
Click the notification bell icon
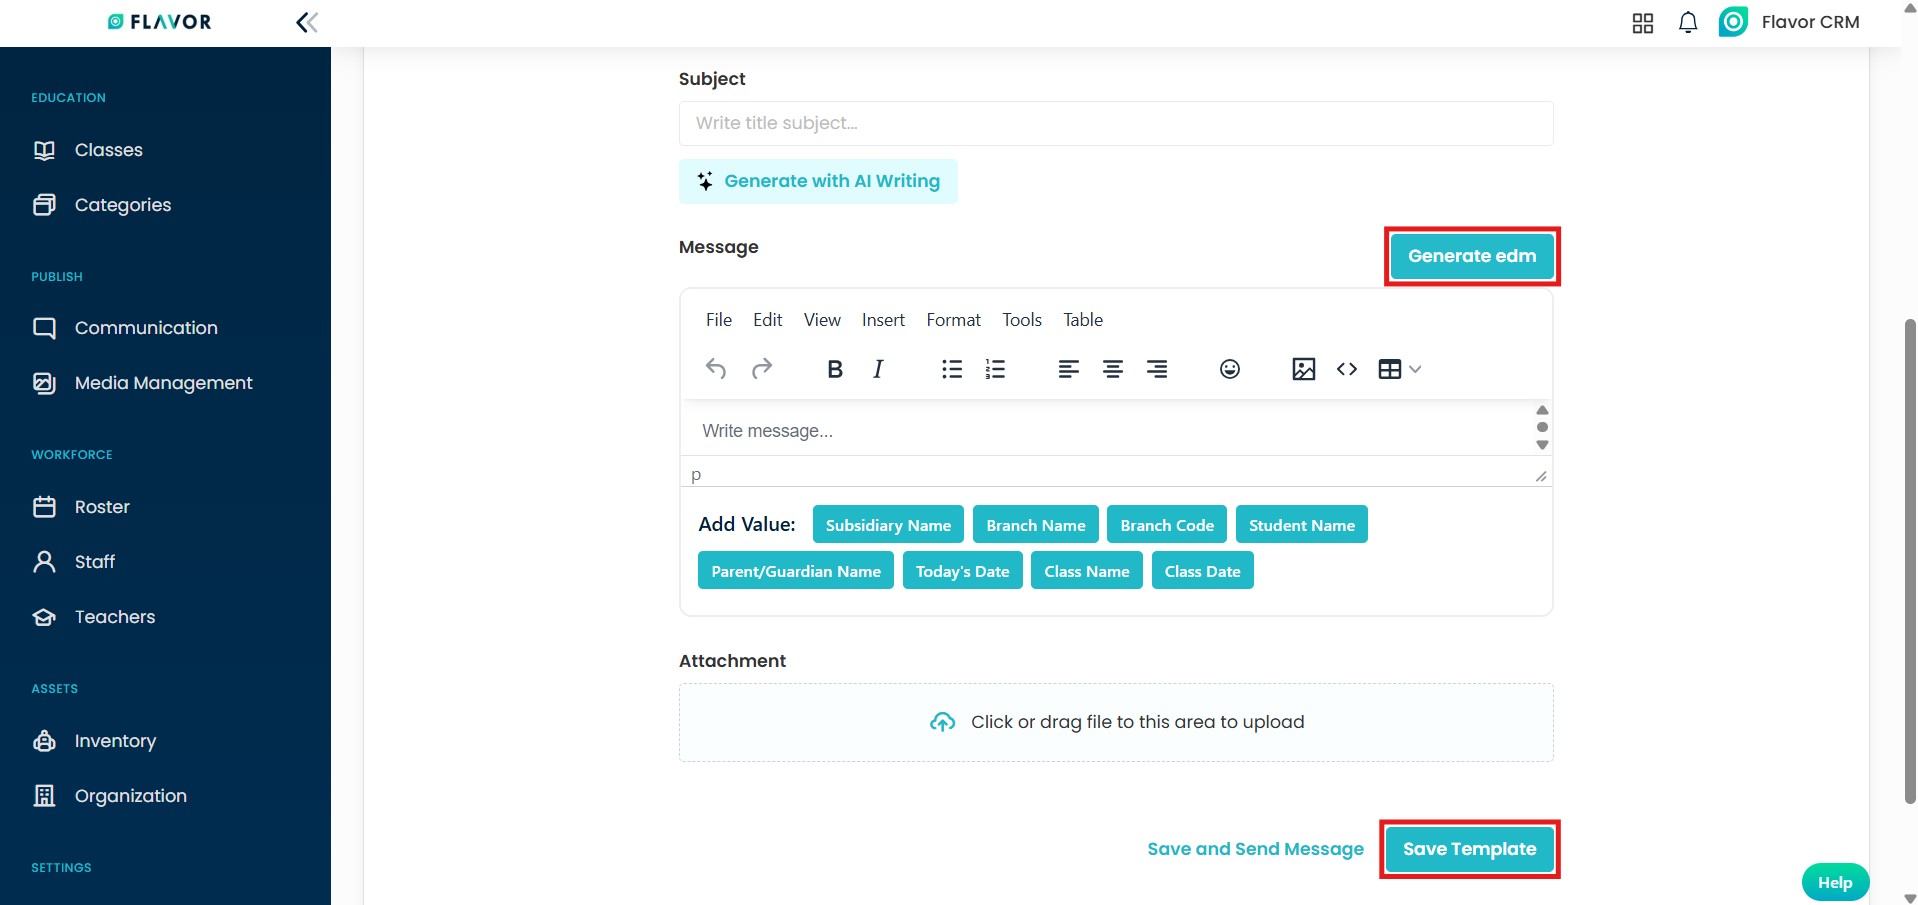[1687, 22]
